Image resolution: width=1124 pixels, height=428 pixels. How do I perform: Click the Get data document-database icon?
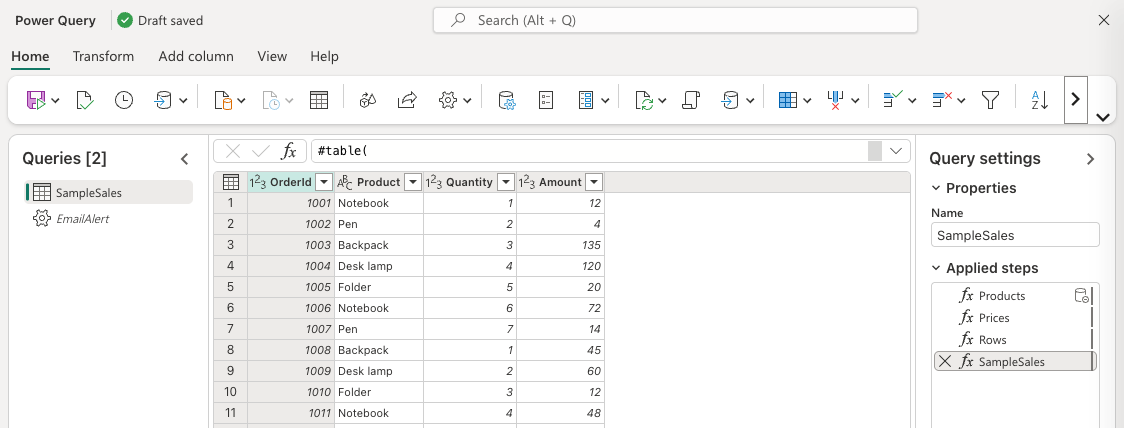(224, 100)
